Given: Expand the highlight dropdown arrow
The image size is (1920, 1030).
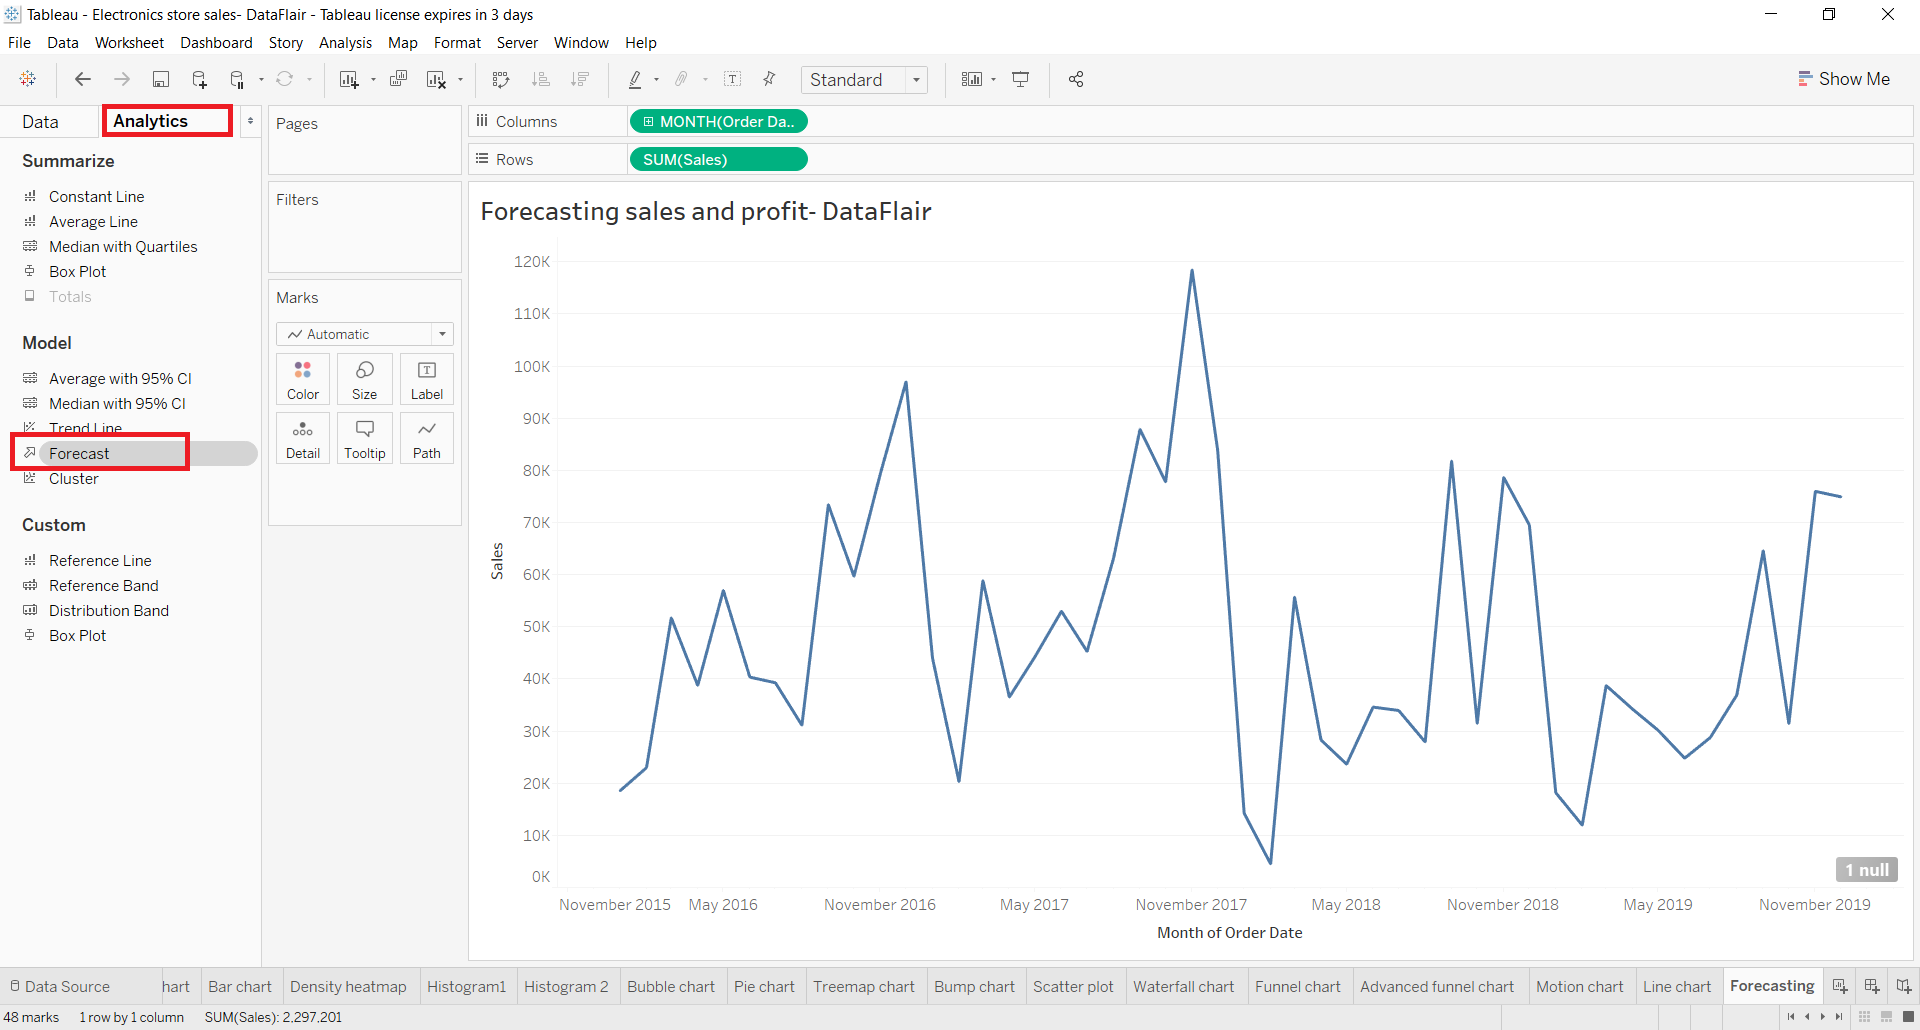Looking at the screenshot, I should click(656, 80).
